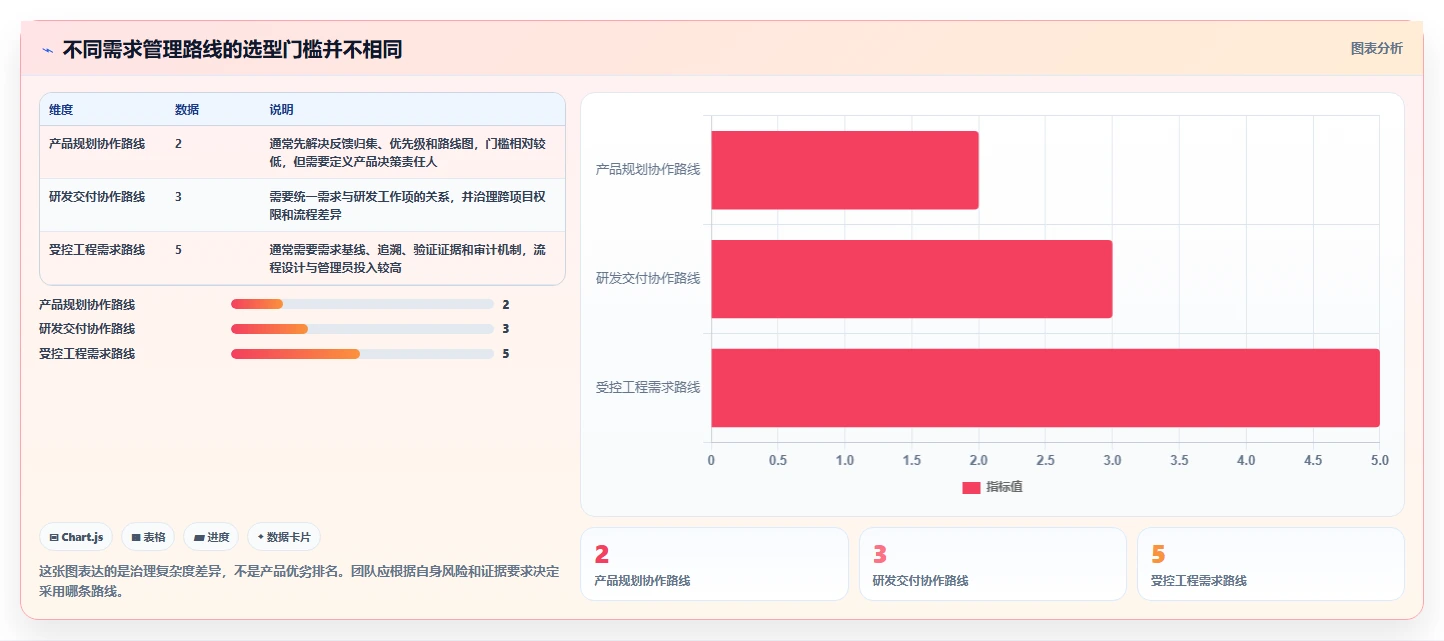Select the 研发交付协作路线 table row cell
The width and height of the screenshot is (1444, 641).
(97, 197)
